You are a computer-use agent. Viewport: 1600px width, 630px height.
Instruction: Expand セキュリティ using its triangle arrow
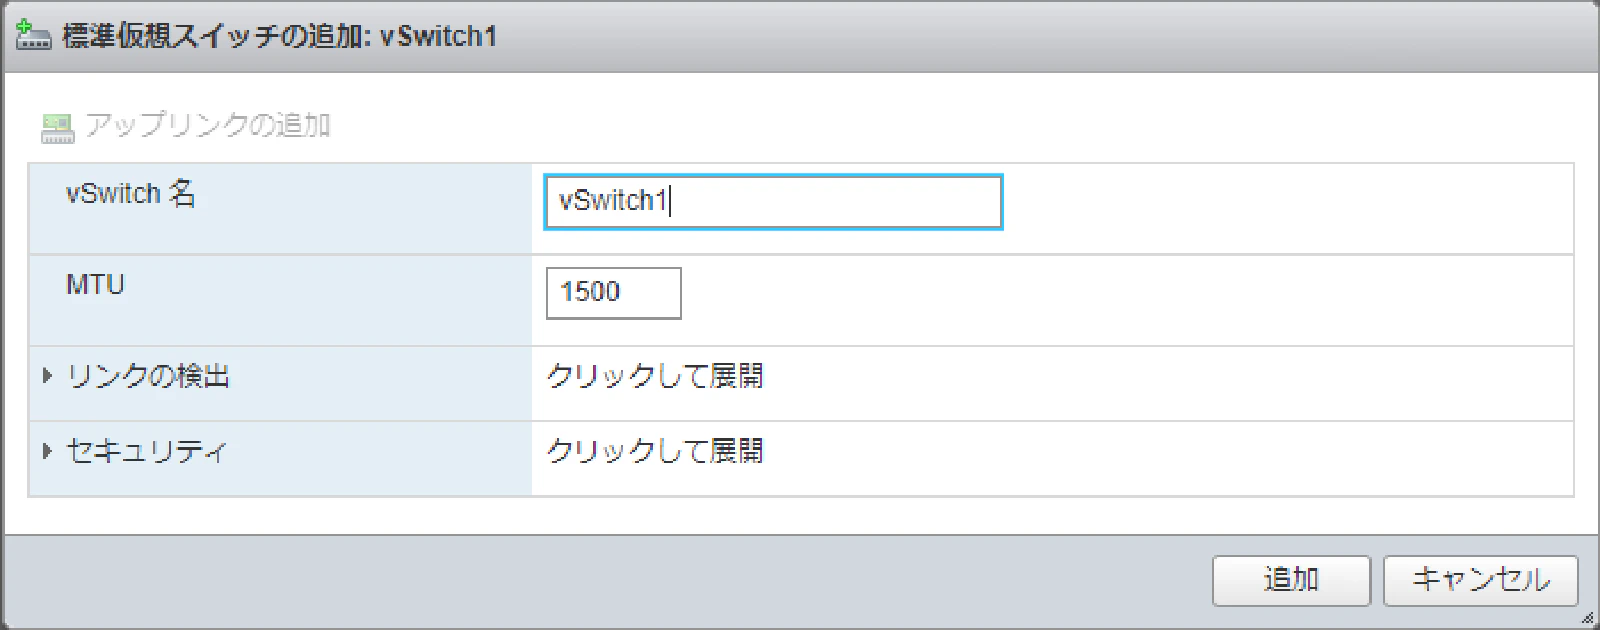click(x=47, y=451)
